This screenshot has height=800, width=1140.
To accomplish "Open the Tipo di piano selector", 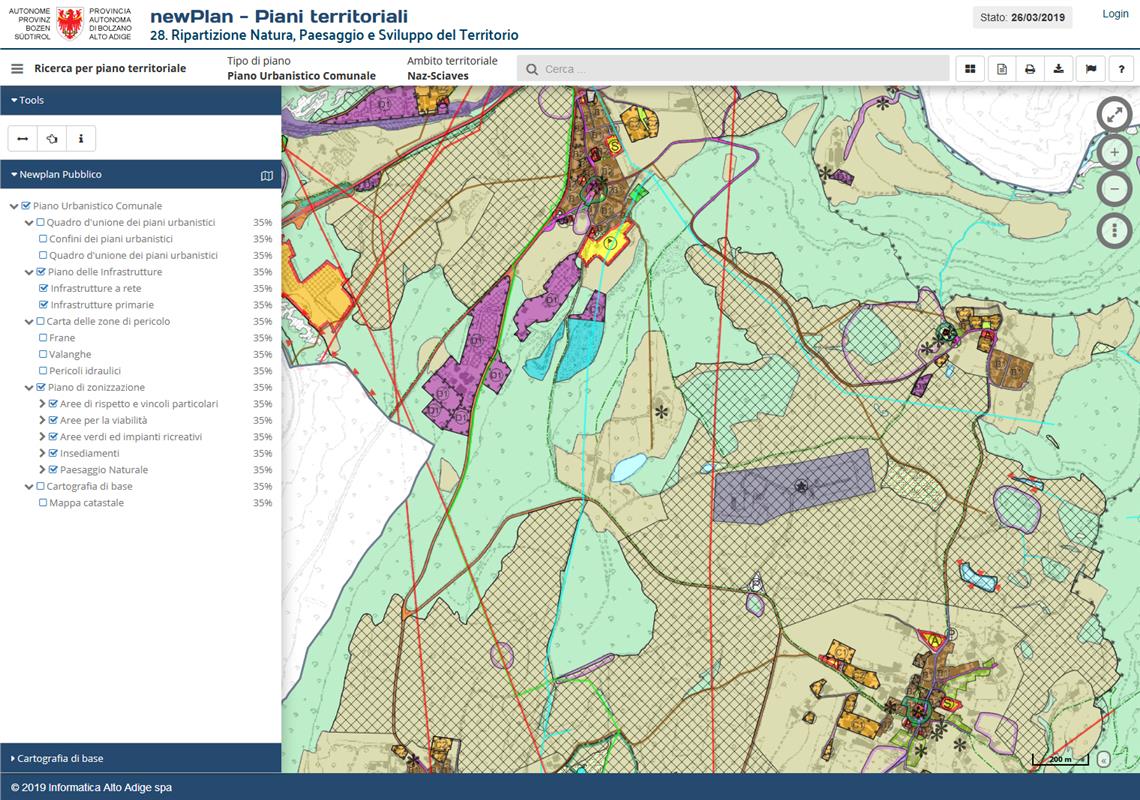I will pos(301,69).
